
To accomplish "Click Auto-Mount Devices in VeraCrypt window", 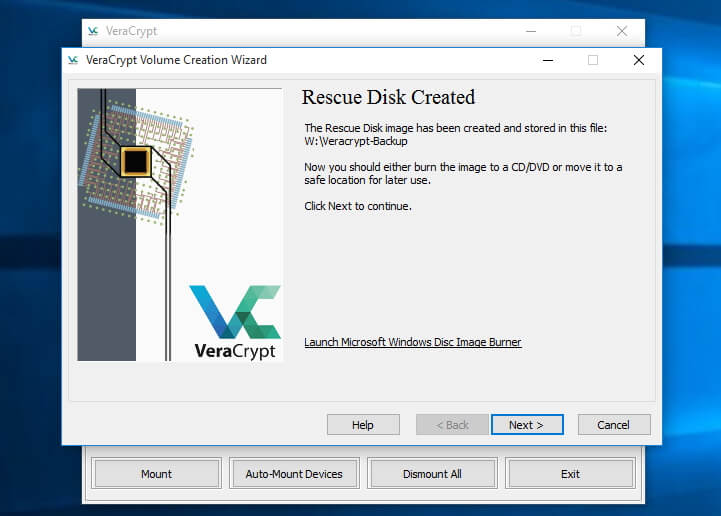I will (294, 474).
